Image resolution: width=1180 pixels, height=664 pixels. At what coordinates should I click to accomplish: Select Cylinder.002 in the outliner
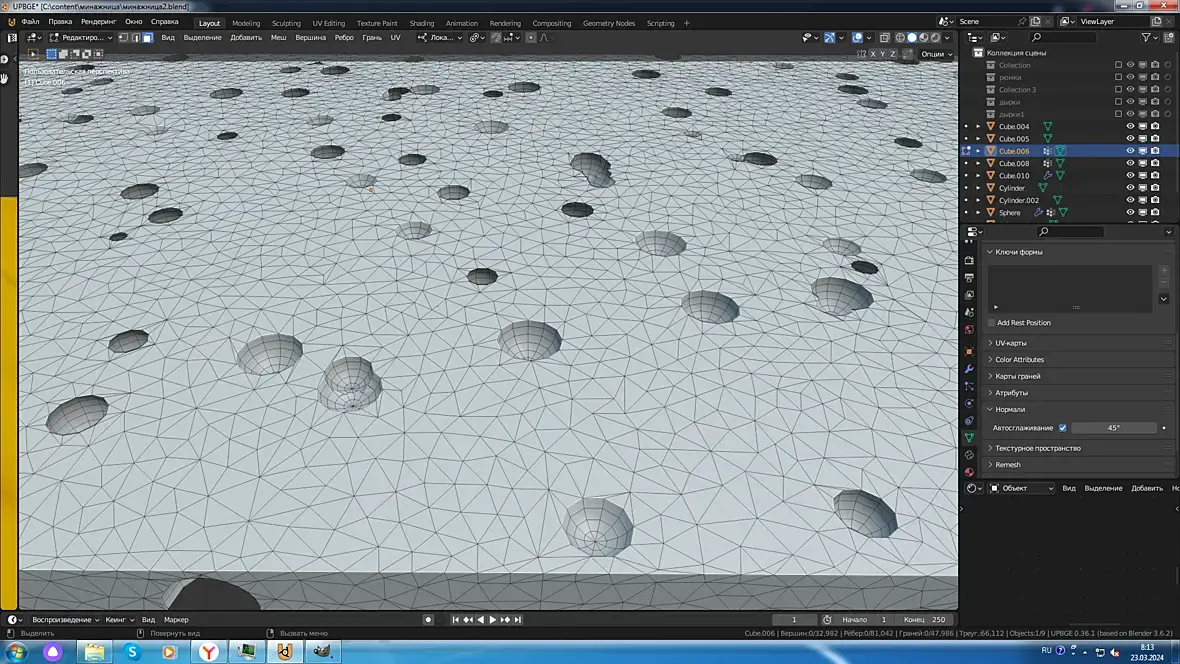[1018, 200]
